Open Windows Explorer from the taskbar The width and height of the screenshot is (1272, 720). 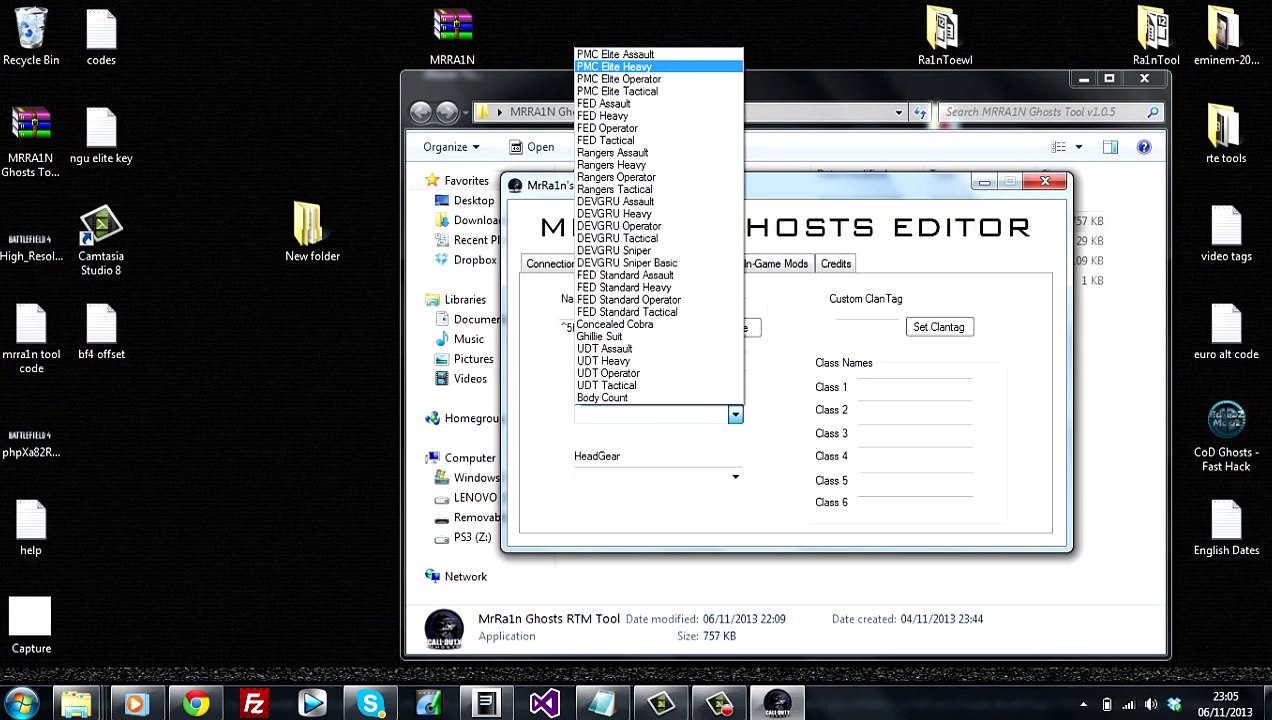[78, 704]
